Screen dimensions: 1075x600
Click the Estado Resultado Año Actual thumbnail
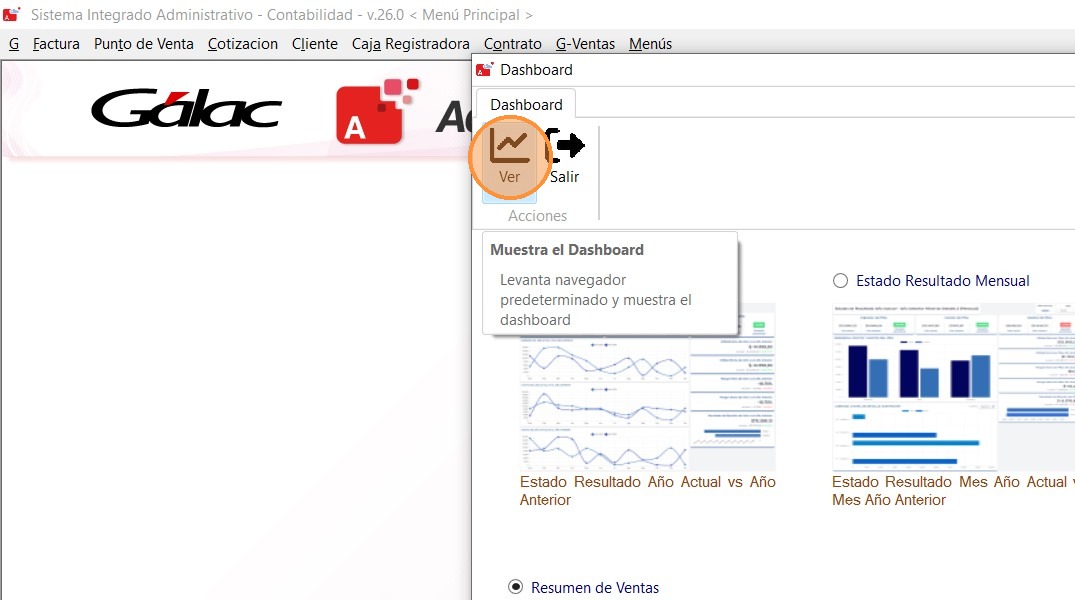click(647, 387)
